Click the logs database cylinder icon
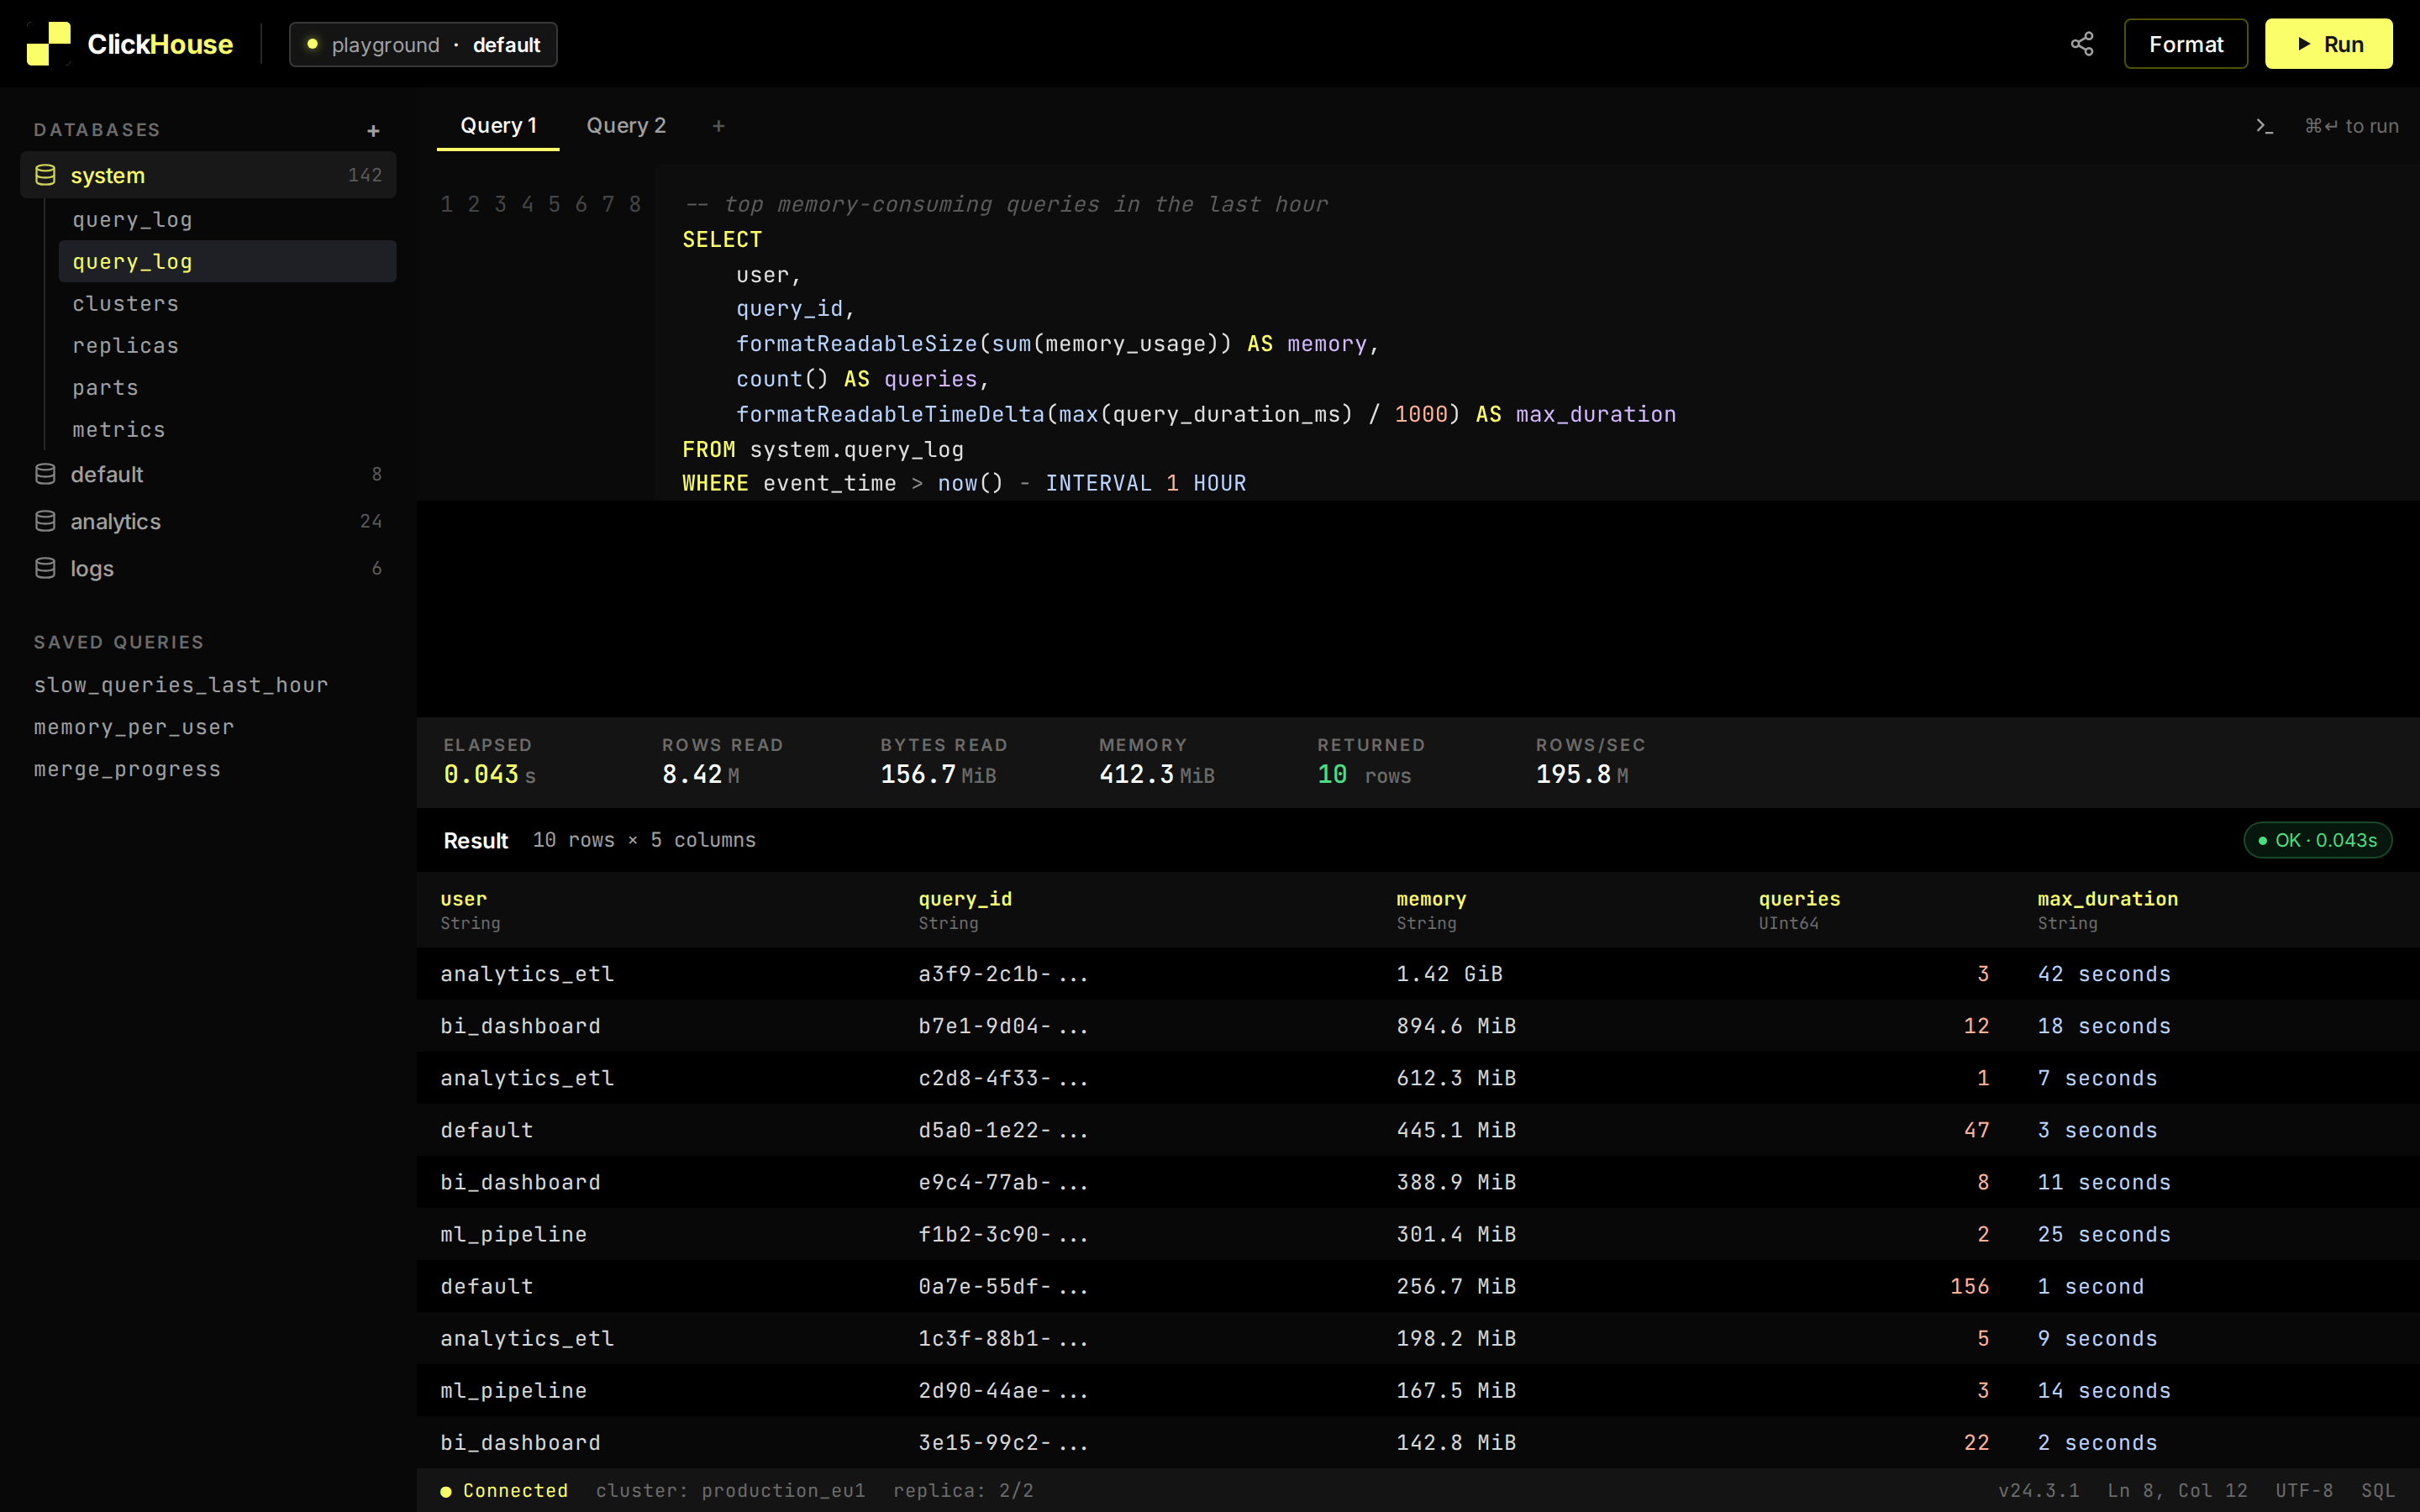This screenshot has height=1512, width=2420. point(45,568)
